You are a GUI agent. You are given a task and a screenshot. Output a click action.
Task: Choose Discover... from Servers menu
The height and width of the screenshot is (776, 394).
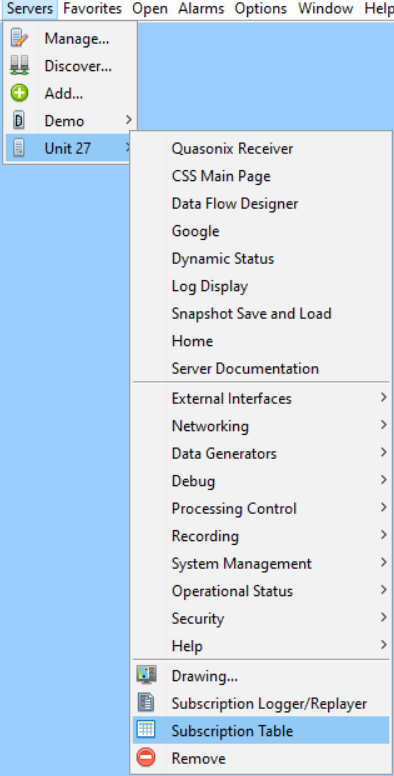click(70, 65)
